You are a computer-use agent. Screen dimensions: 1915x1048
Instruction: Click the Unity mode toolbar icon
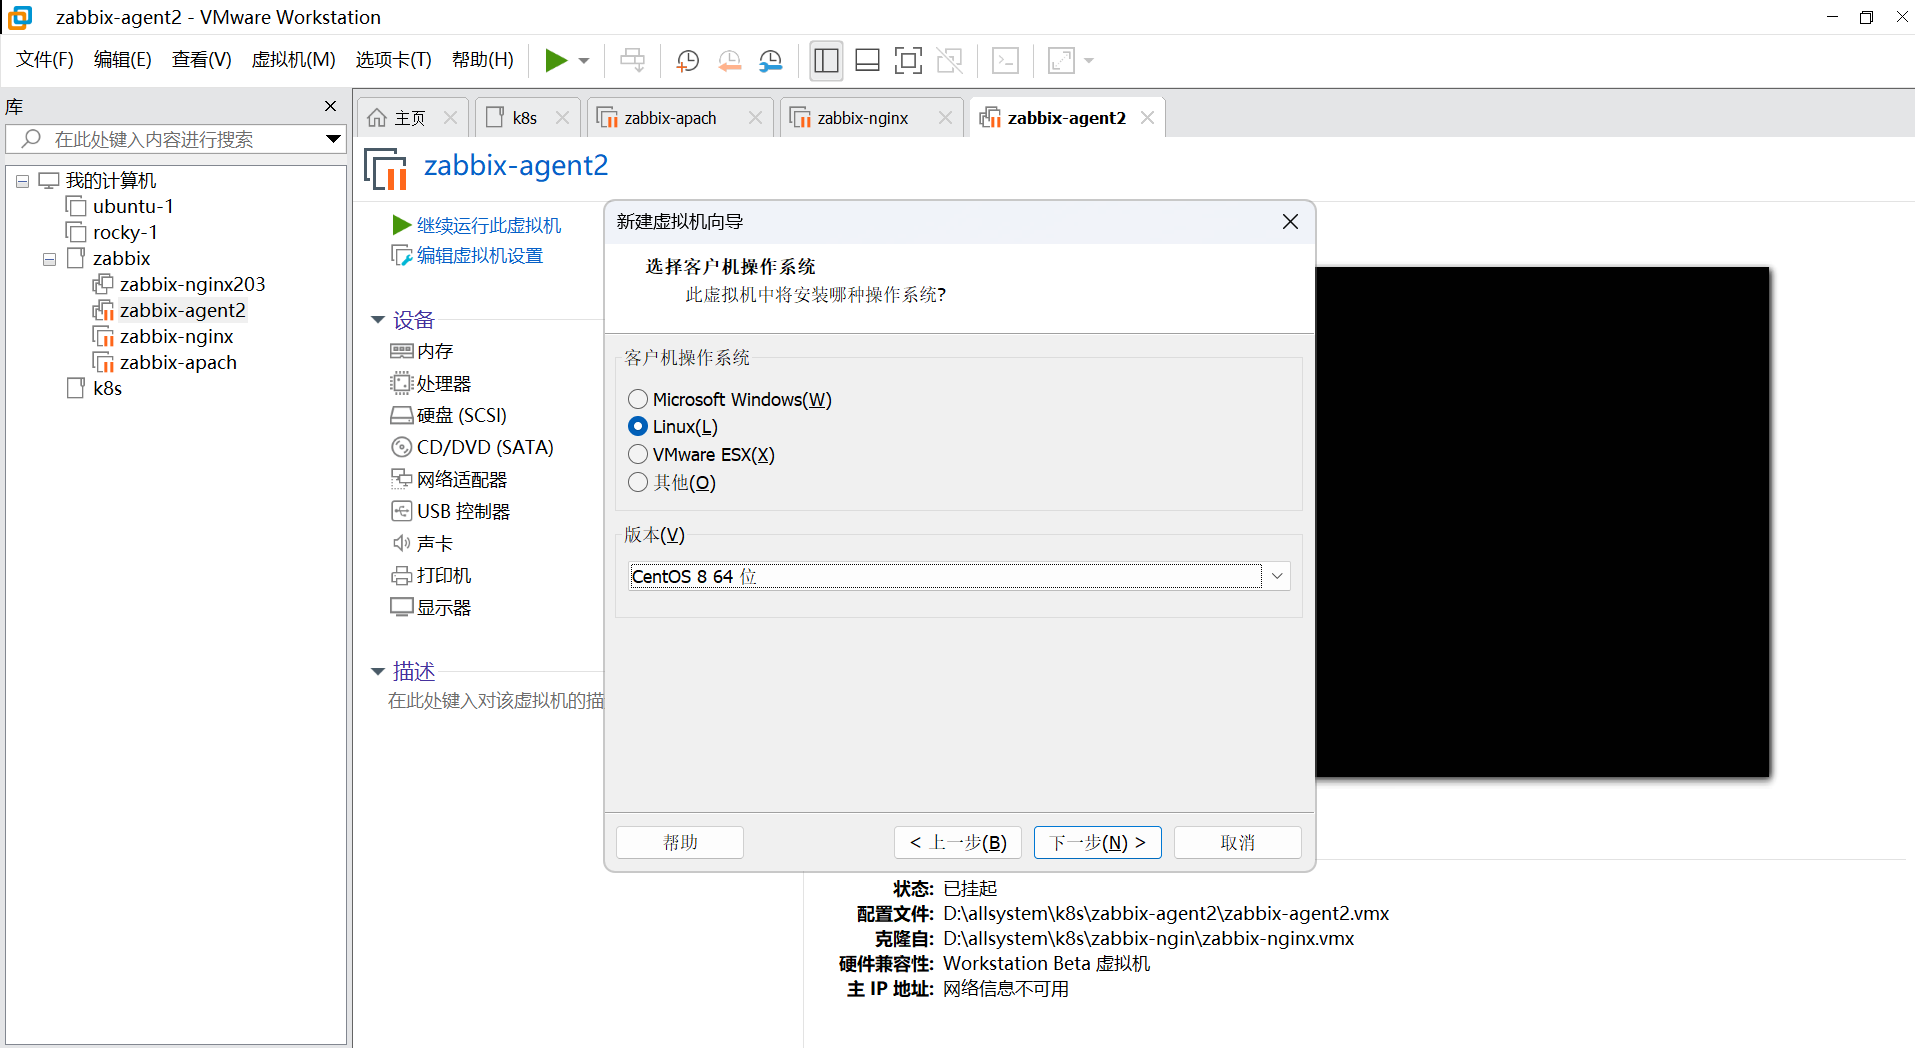click(949, 61)
